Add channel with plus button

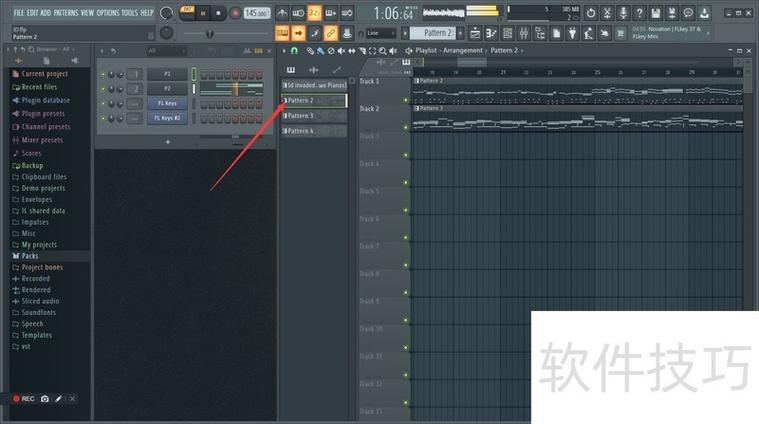click(168, 142)
